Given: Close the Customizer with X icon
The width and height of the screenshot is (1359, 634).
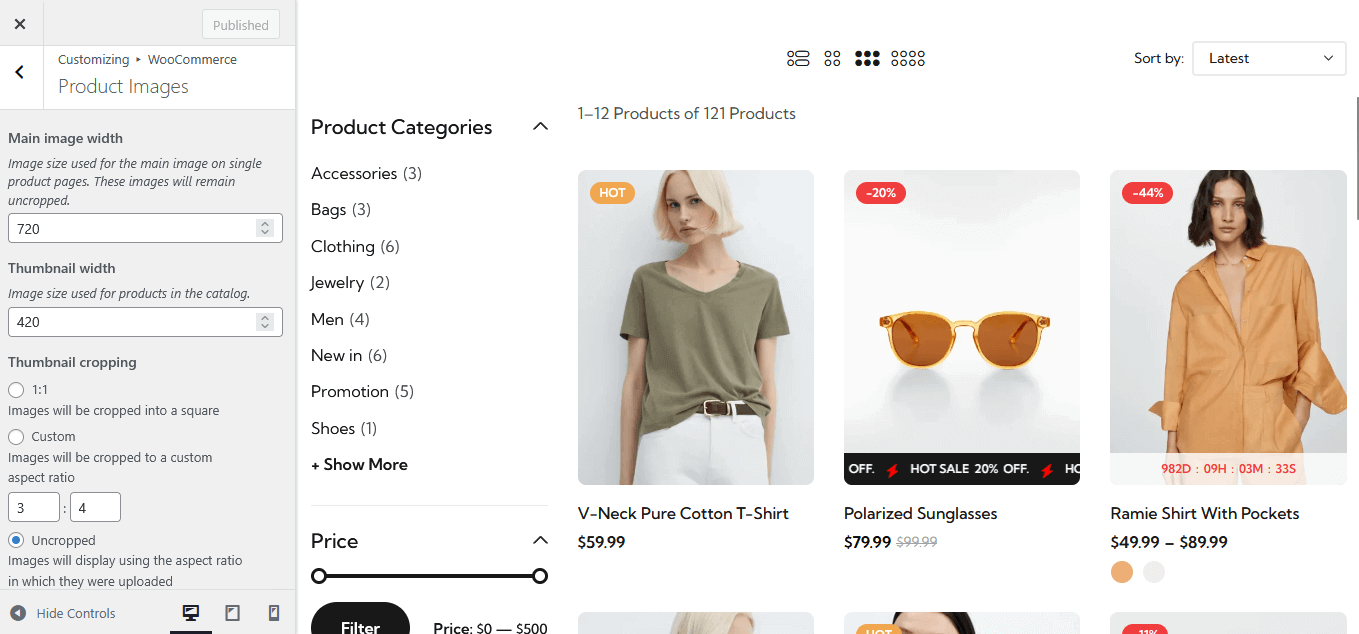Looking at the screenshot, I should tap(20, 24).
